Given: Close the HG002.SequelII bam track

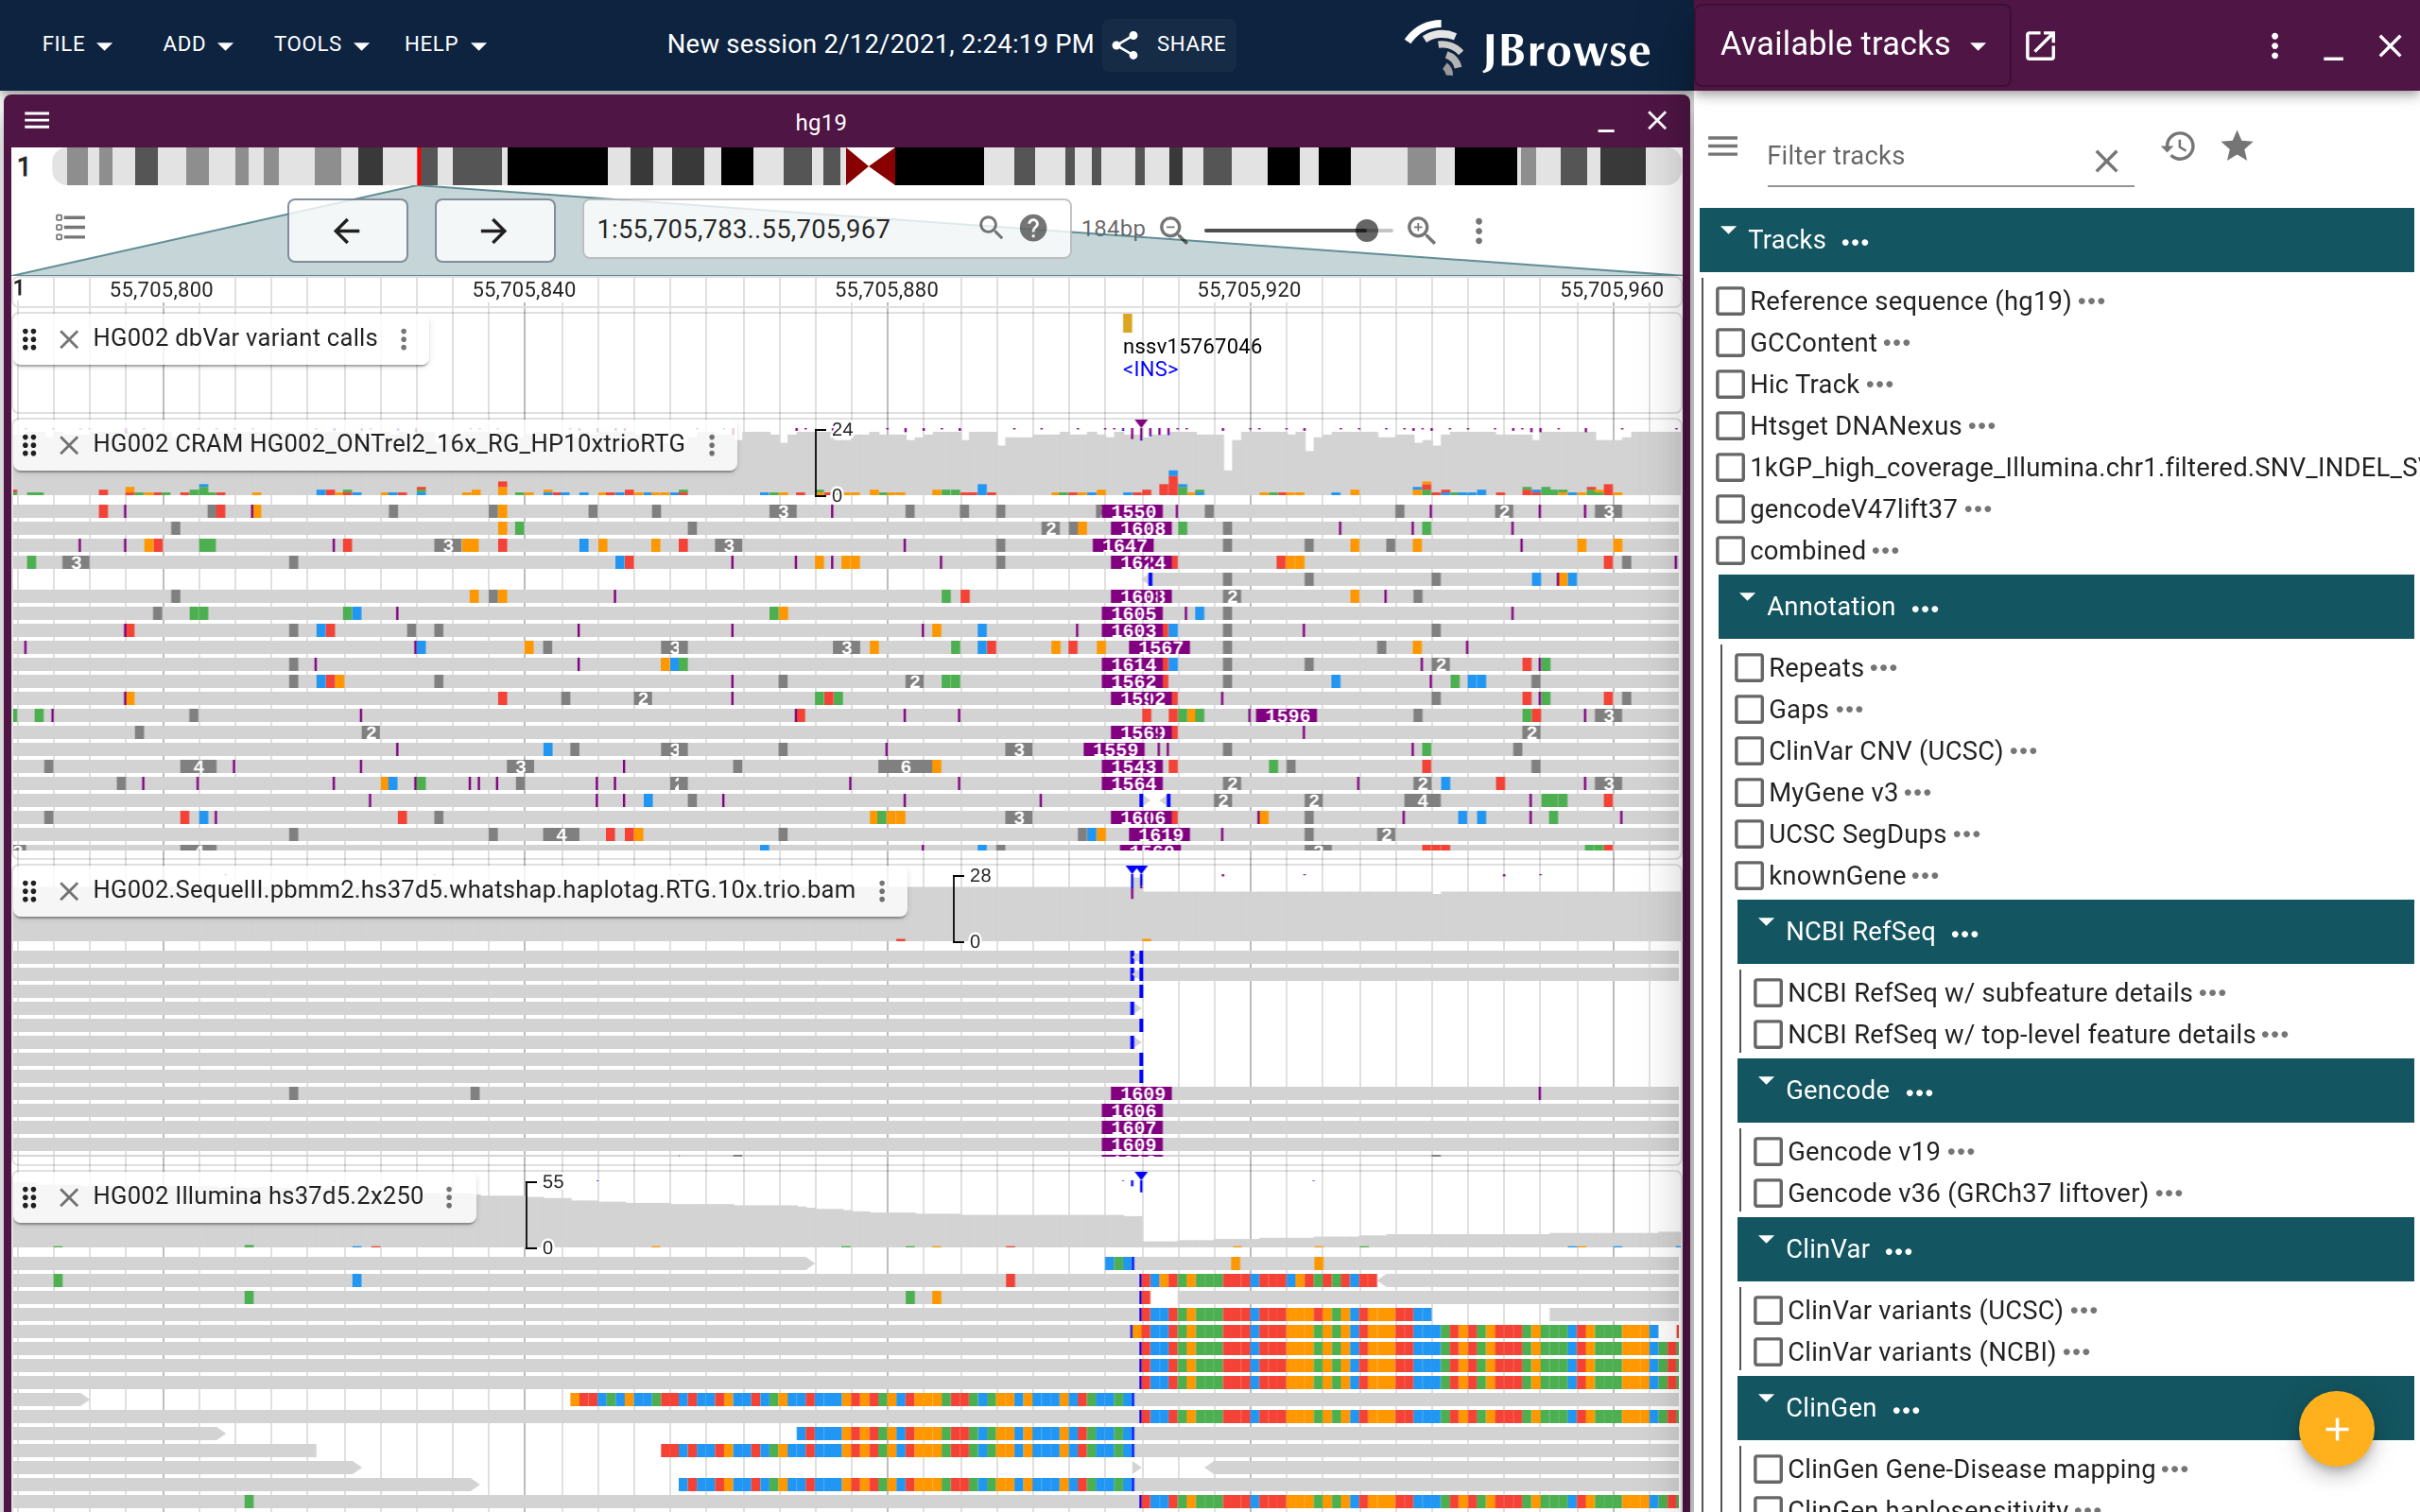Looking at the screenshot, I should point(69,890).
